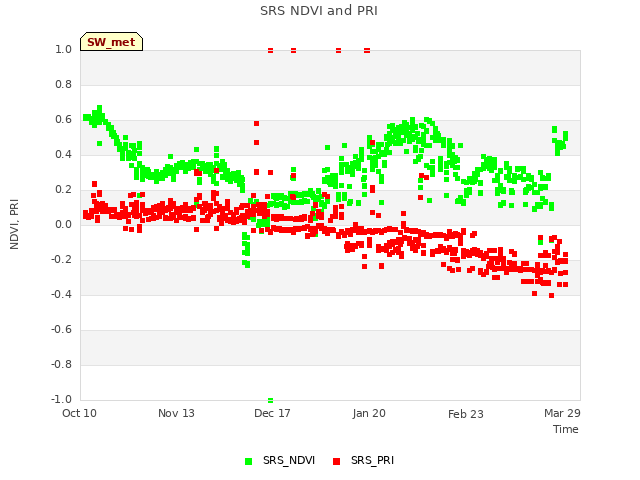Screen dimensions: 640x480
Task: Click the Nov 13 x-axis tick label
Action: coord(176,413)
